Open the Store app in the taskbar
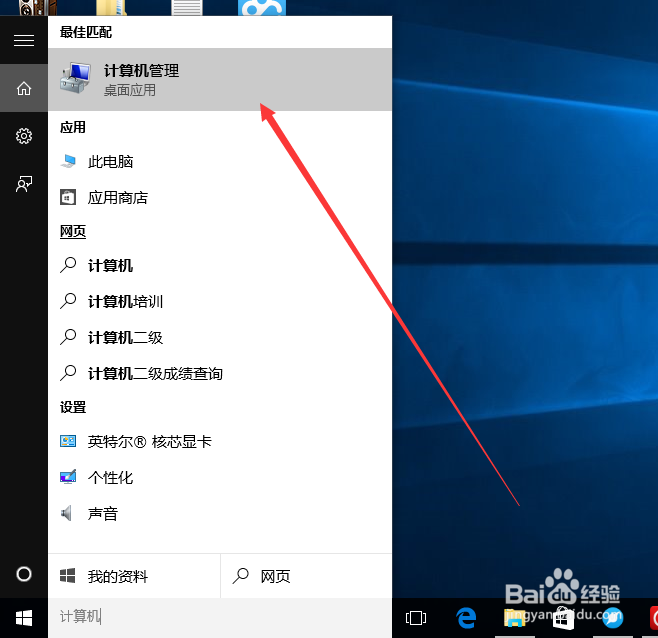This screenshot has height=638, width=658. point(563,619)
